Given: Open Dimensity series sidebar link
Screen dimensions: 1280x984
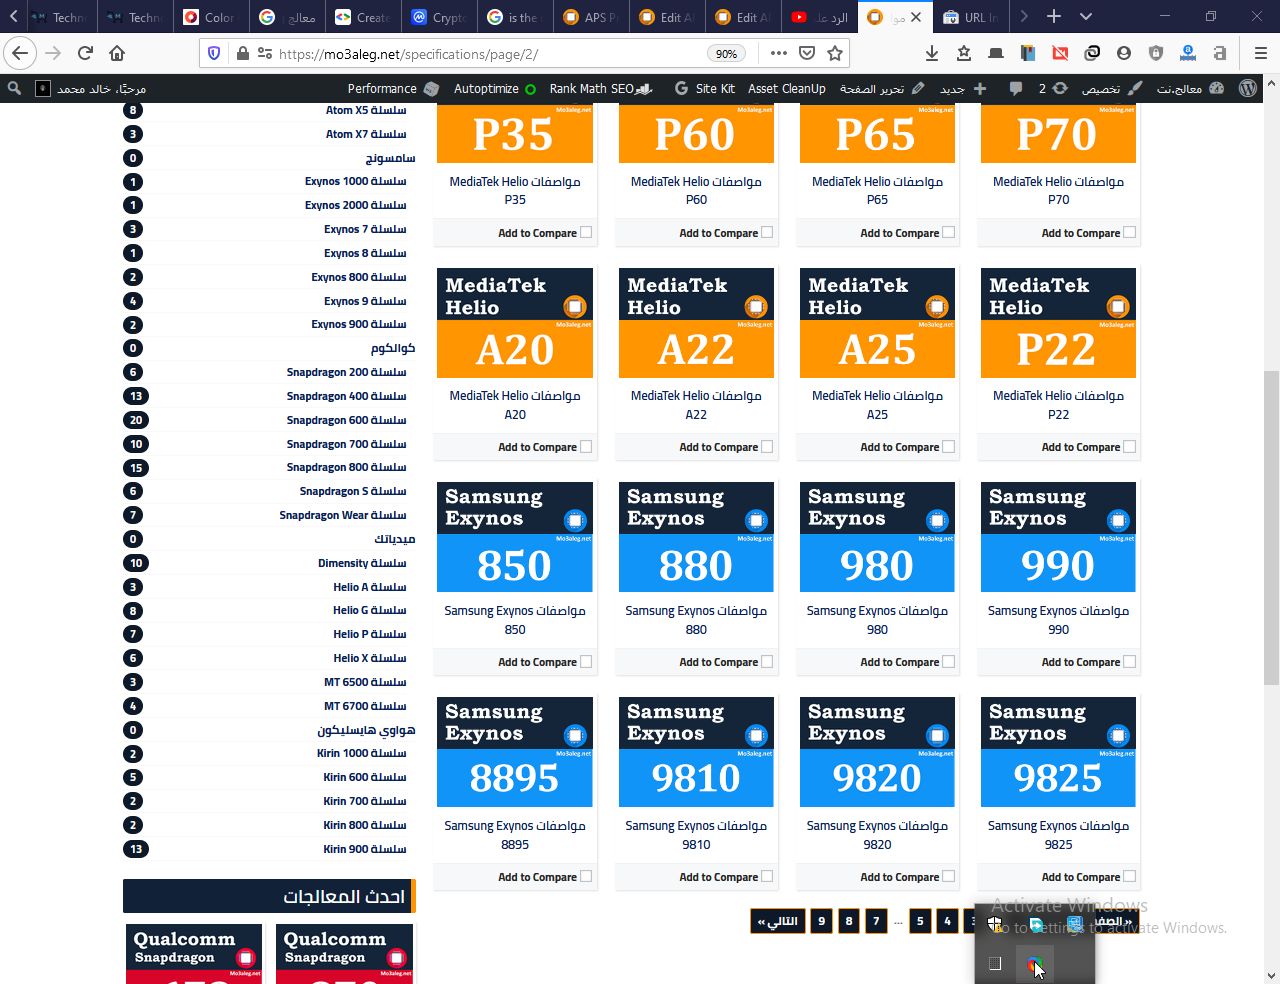Looking at the screenshot, I should click(x=362, y=563).
